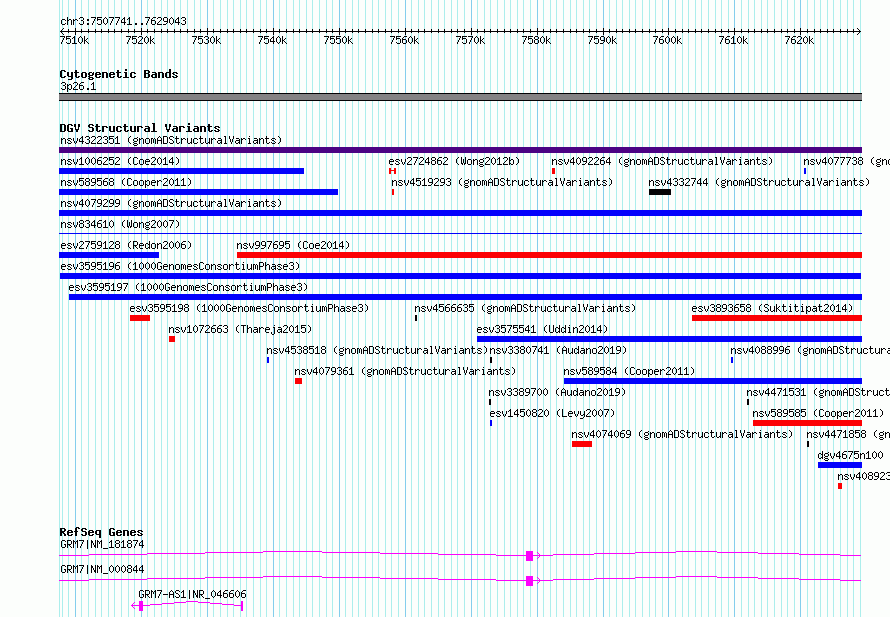Open nsv4566635 gnomAD variant label

coord(525,308)
